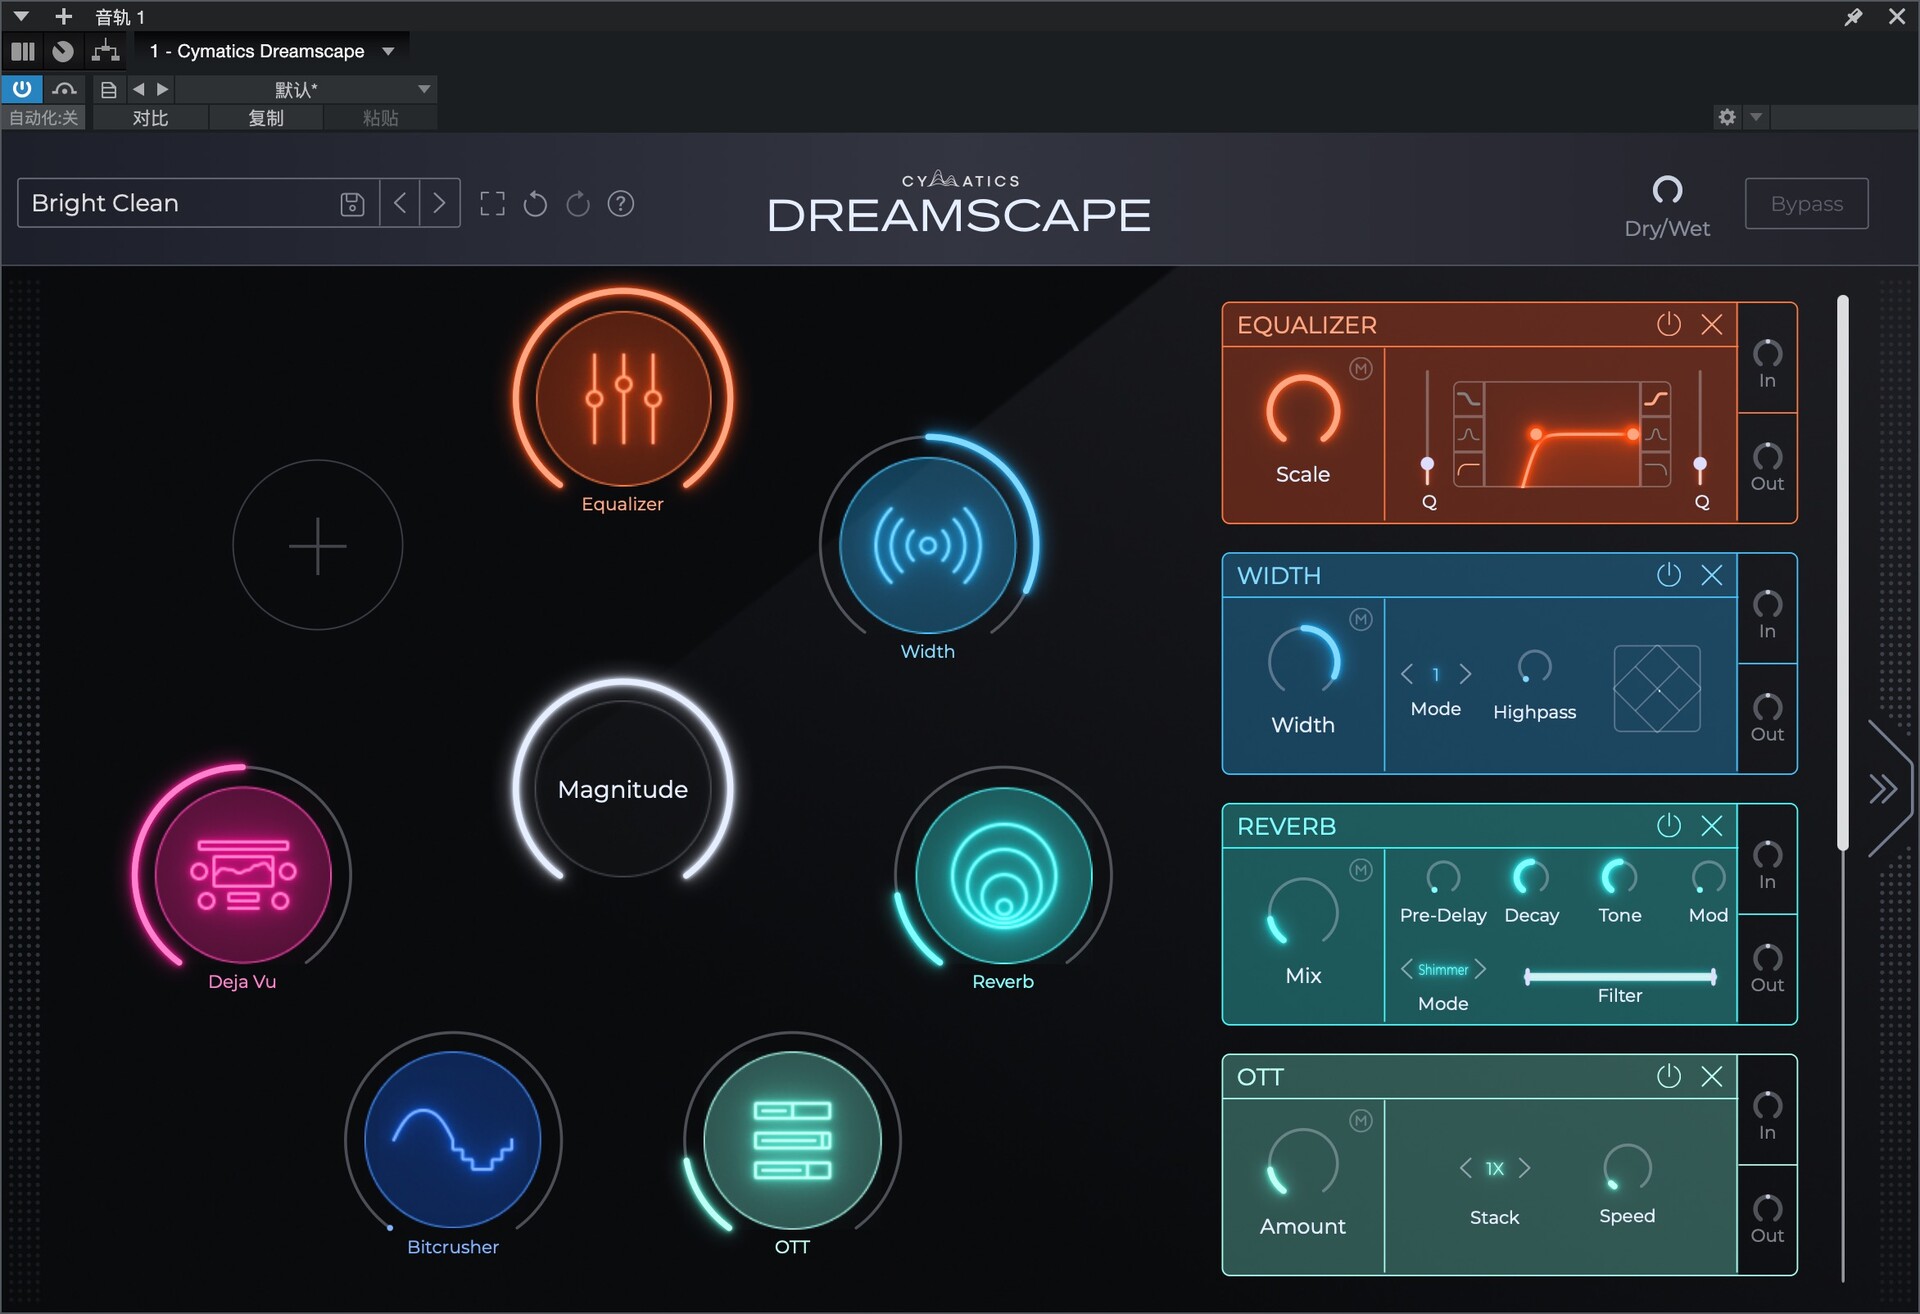
Task: Select the Deja Vu effect module
Action: coord(242,873)
